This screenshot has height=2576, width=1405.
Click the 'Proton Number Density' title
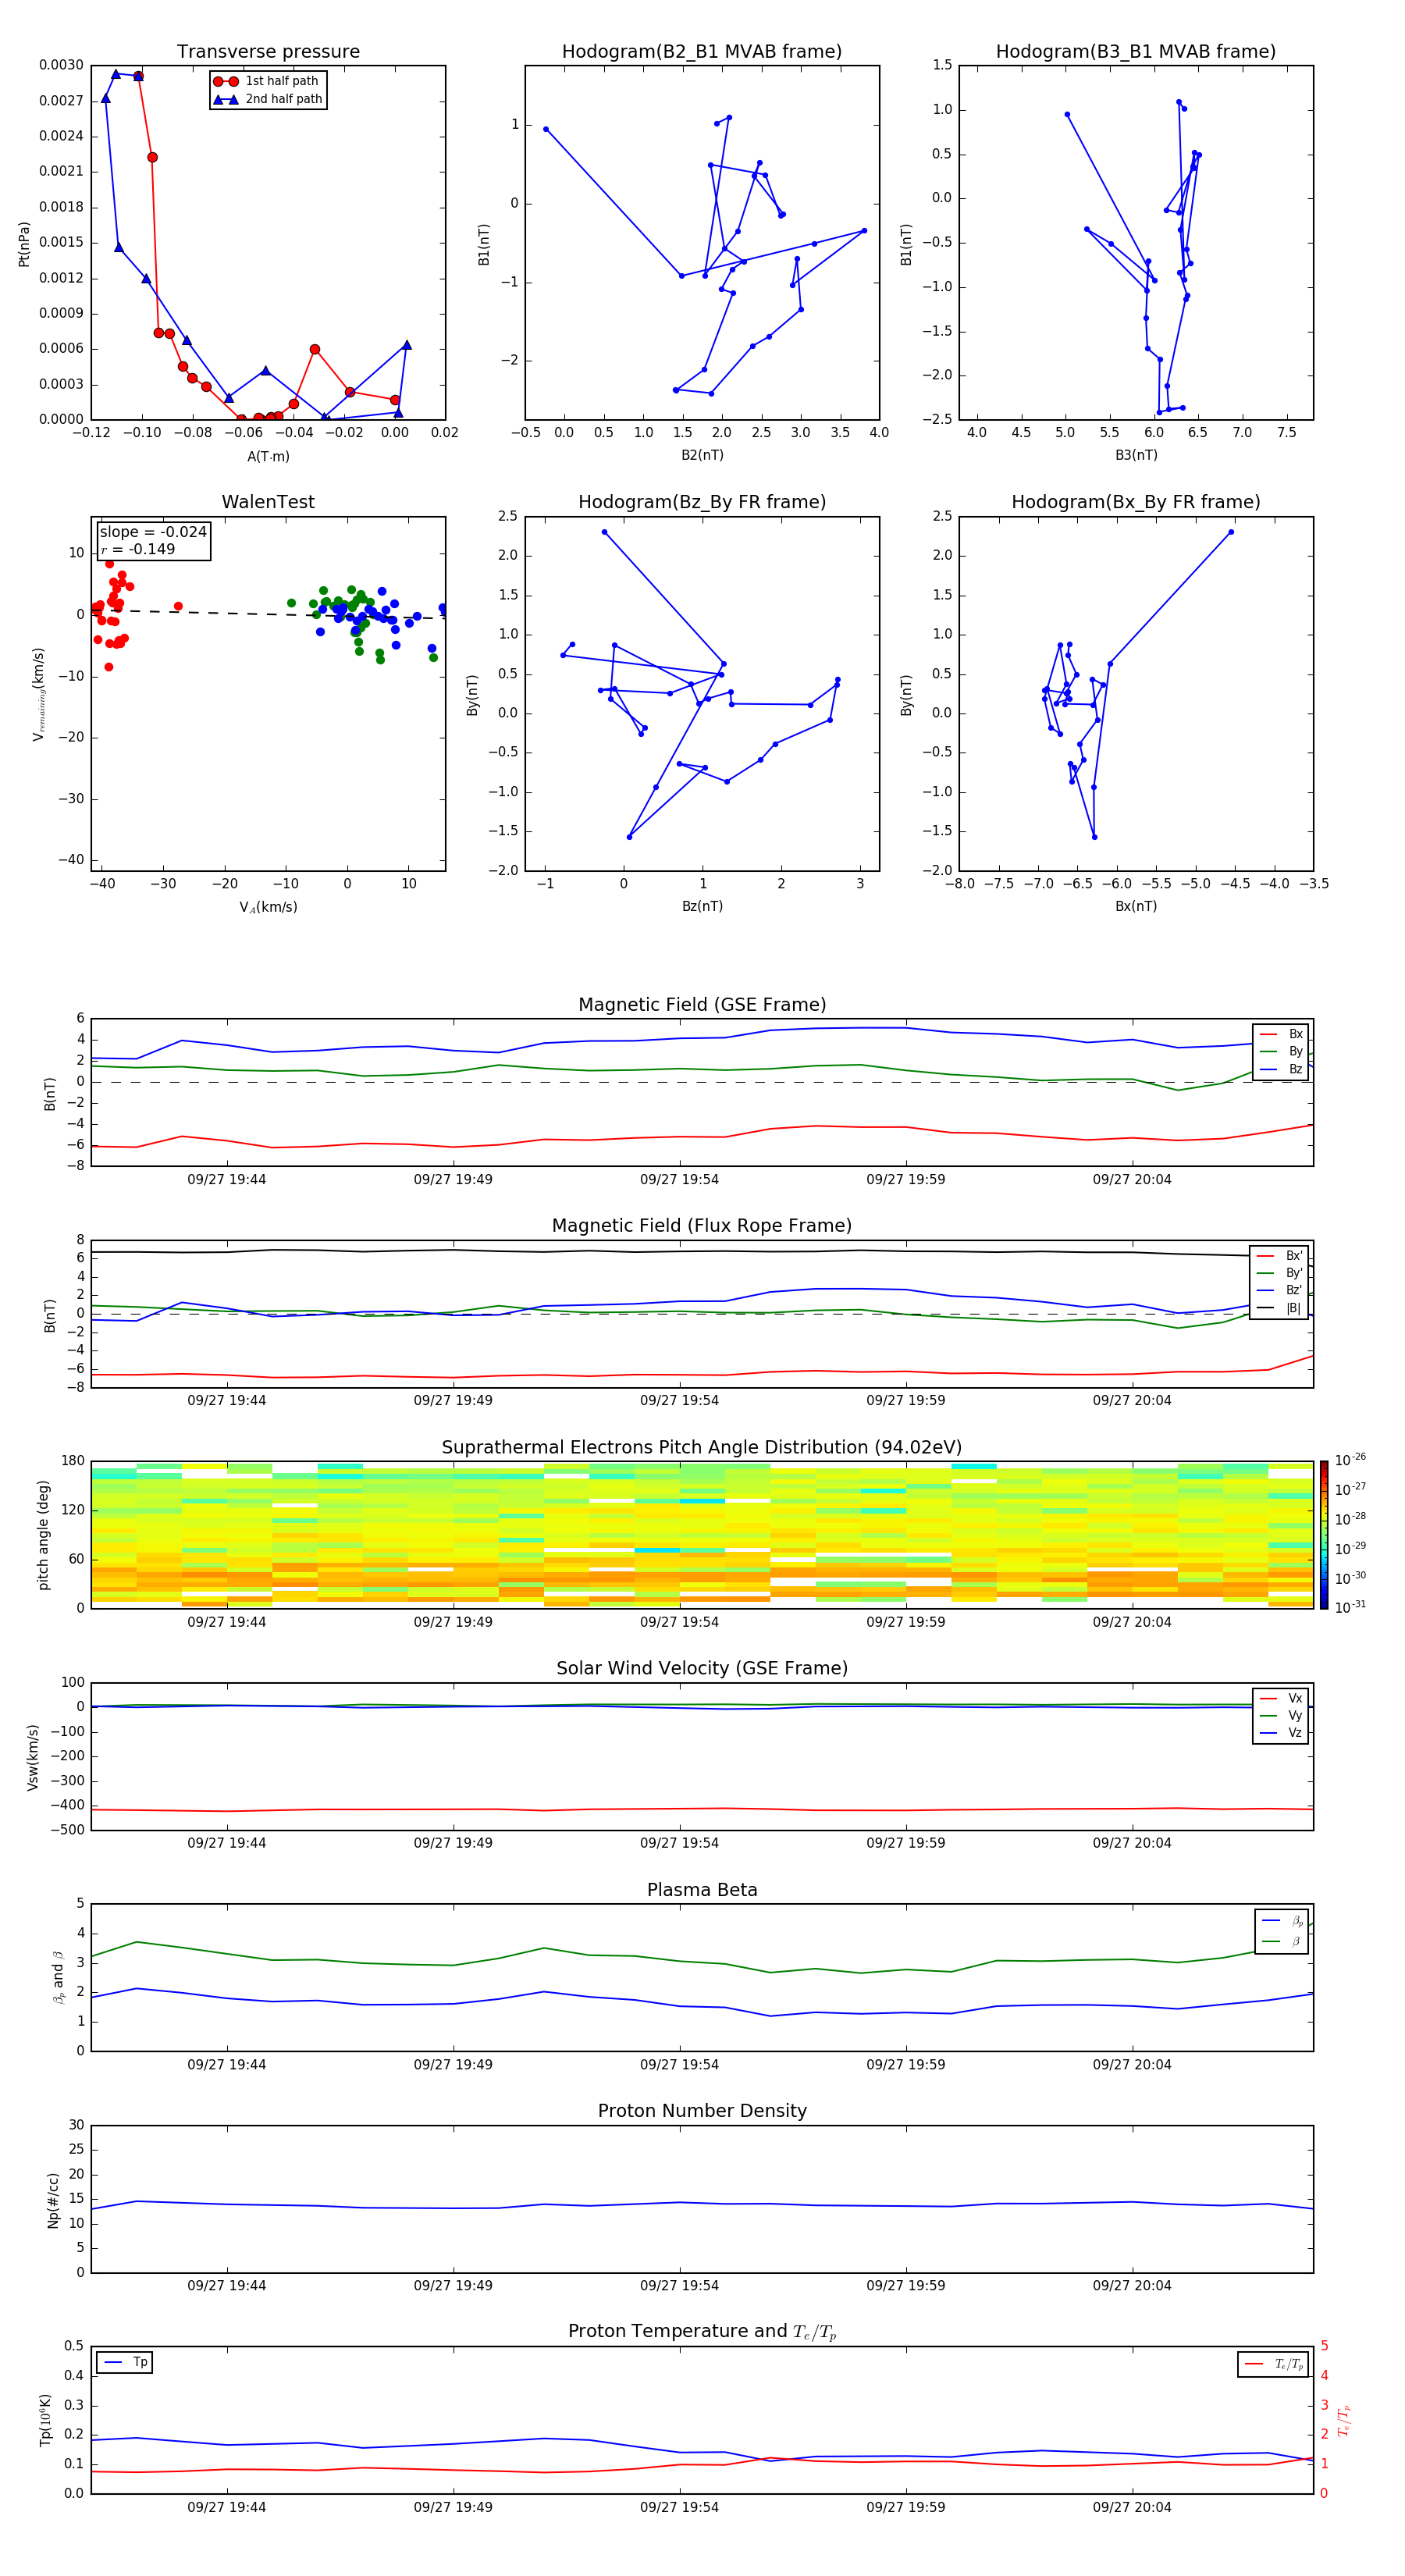coord(702,2112)
